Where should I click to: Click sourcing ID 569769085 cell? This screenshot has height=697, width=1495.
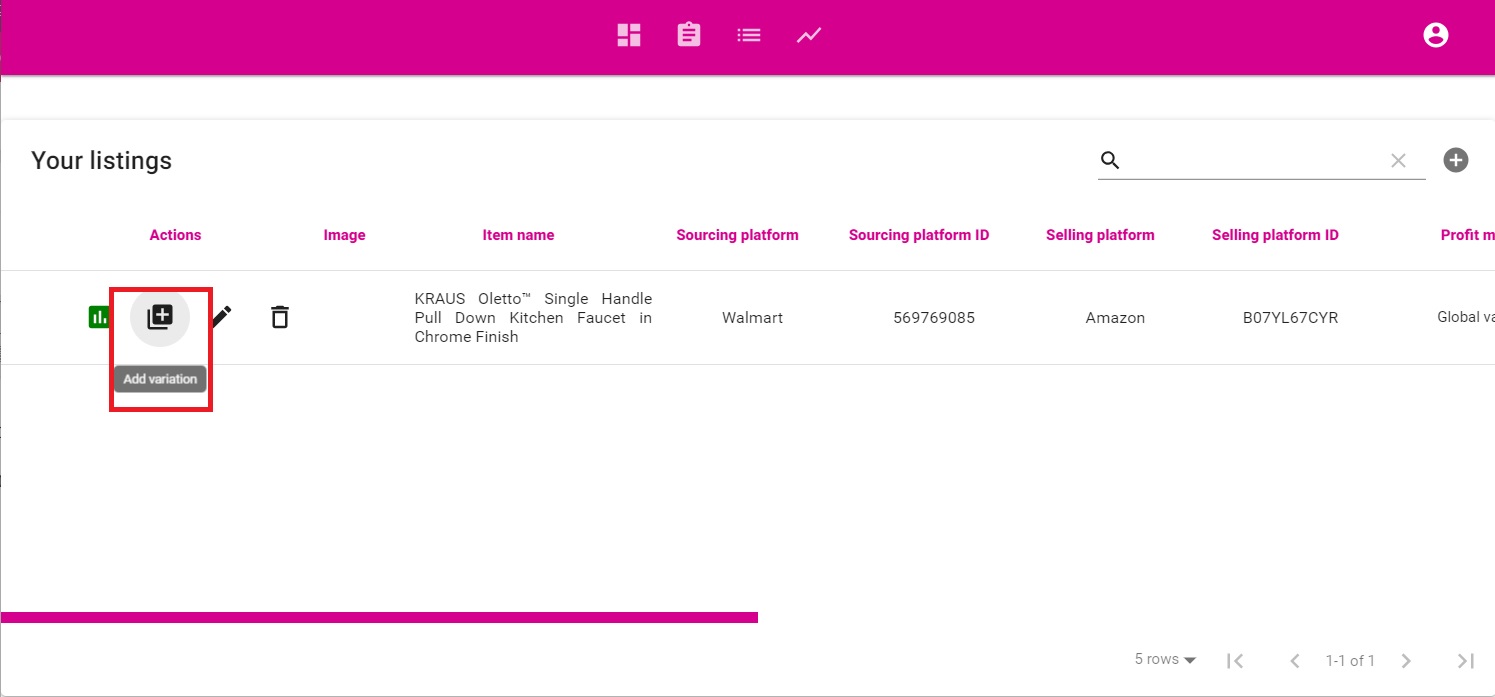pyautogui.click(x=934, y=318)
